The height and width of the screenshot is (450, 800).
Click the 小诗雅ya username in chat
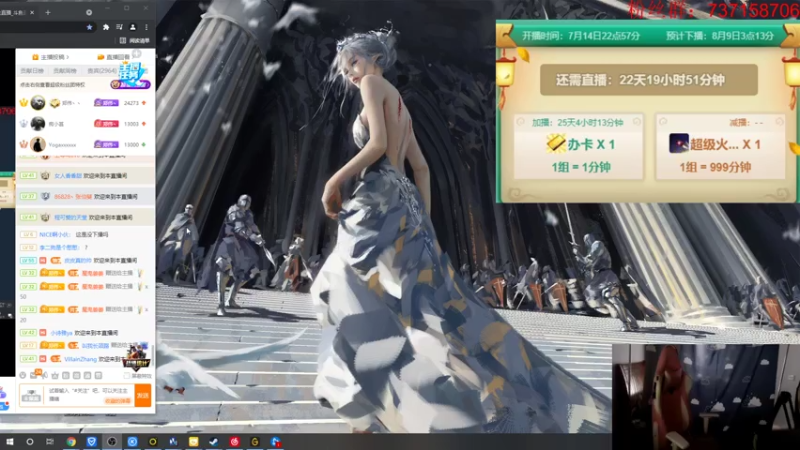pyautogui.click(x=61, y=333)
